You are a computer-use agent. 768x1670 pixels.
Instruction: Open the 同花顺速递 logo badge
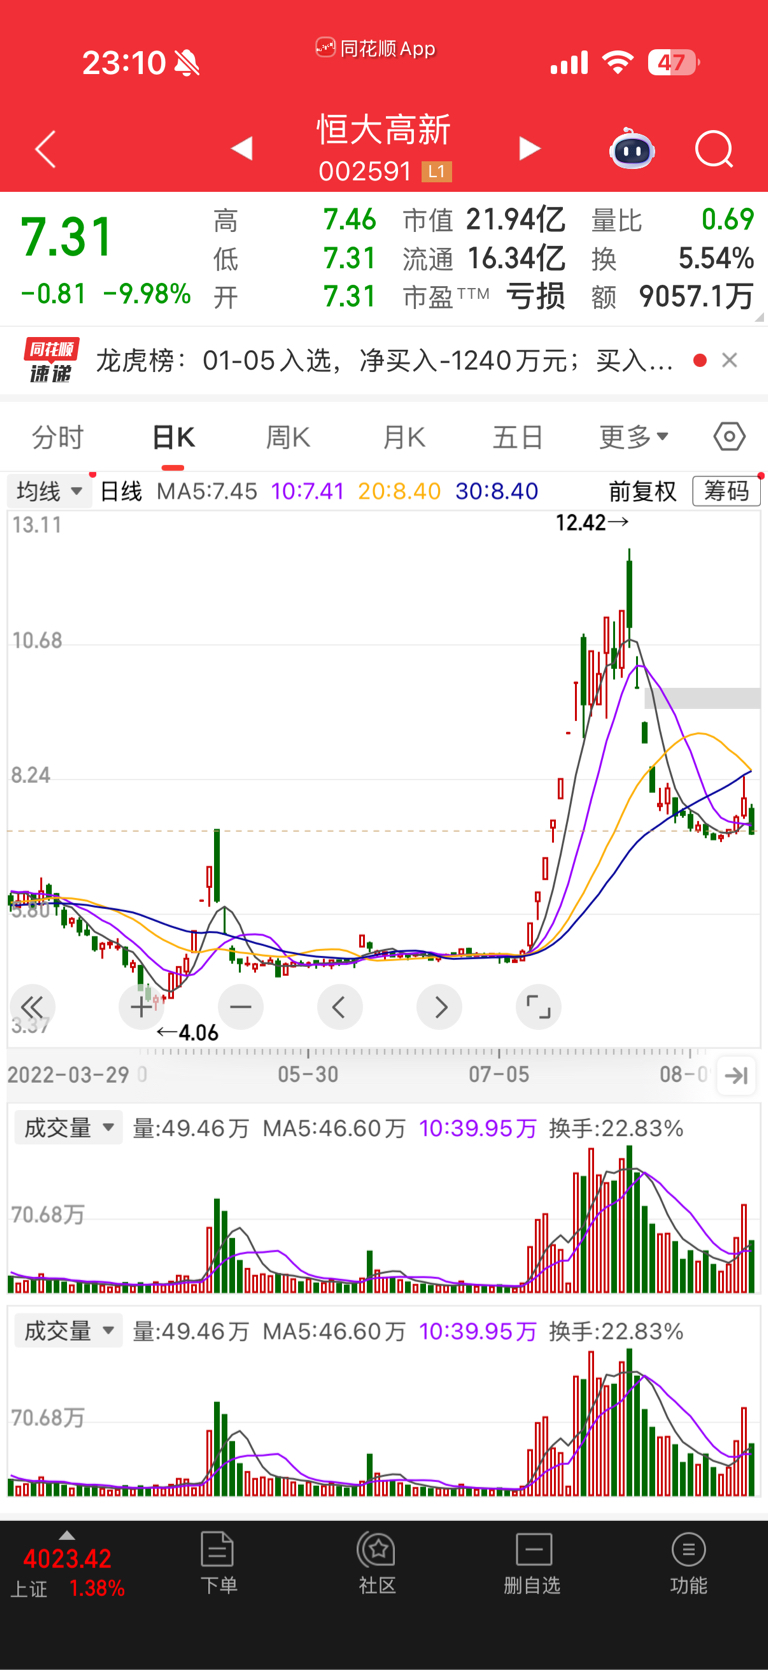pyautogui.click(x=52, y=361)
